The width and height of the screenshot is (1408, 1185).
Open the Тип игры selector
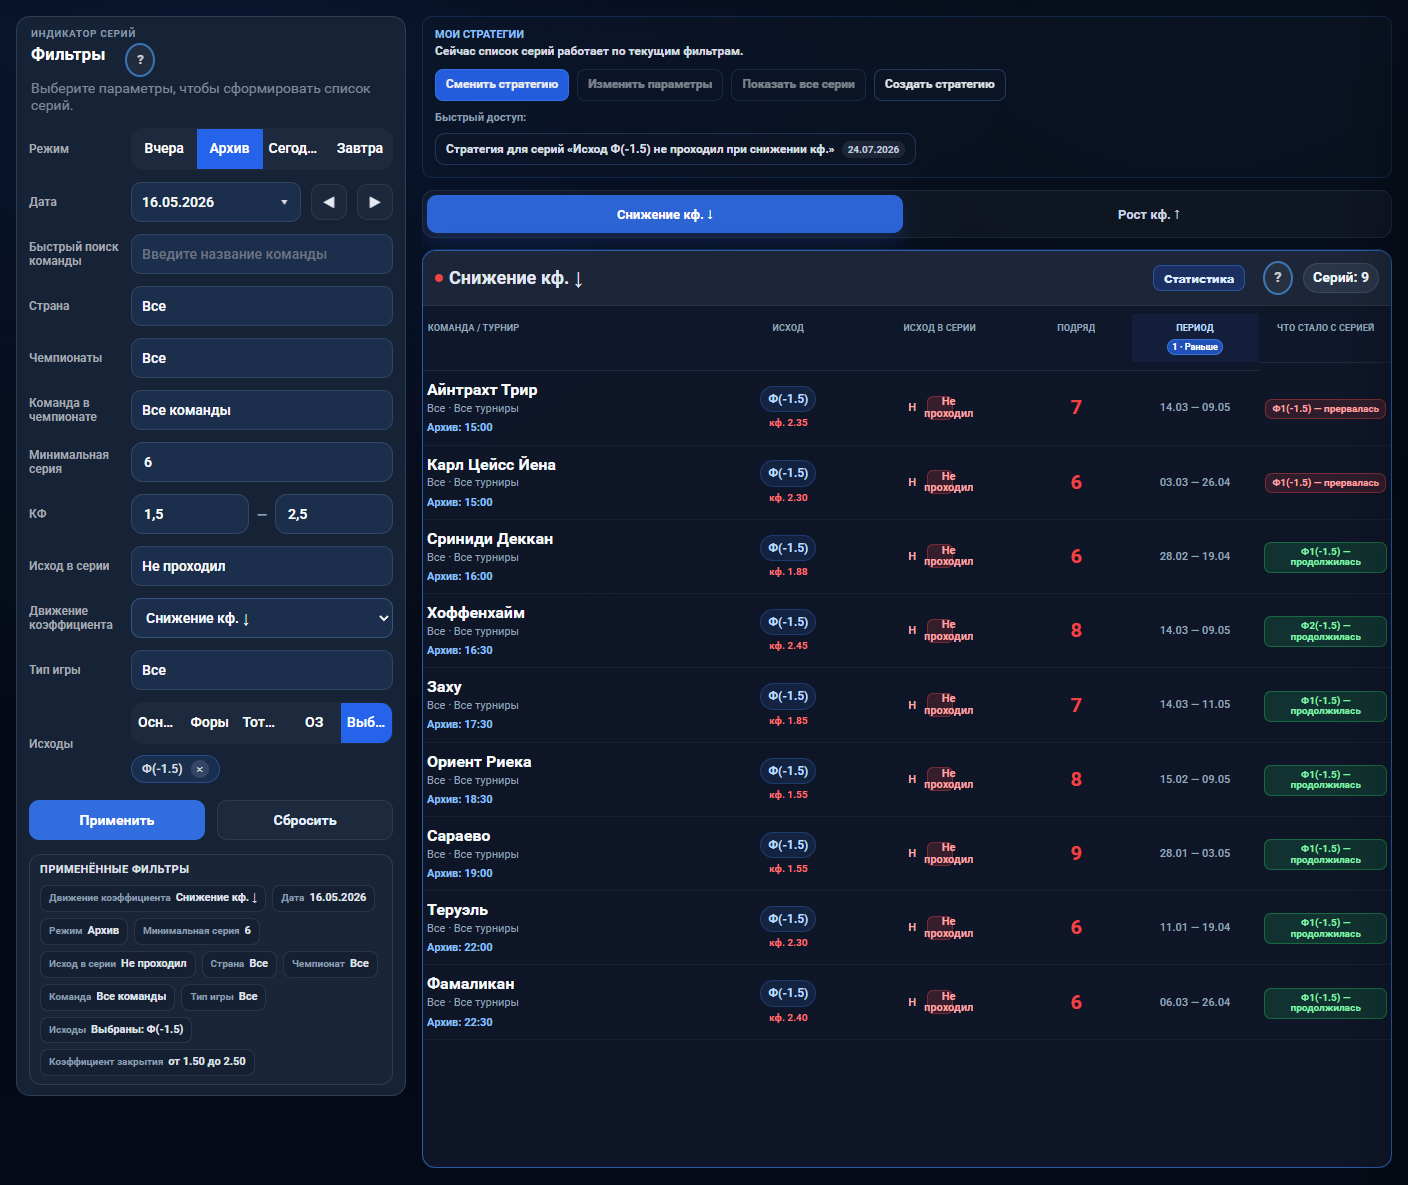(262, 670)
